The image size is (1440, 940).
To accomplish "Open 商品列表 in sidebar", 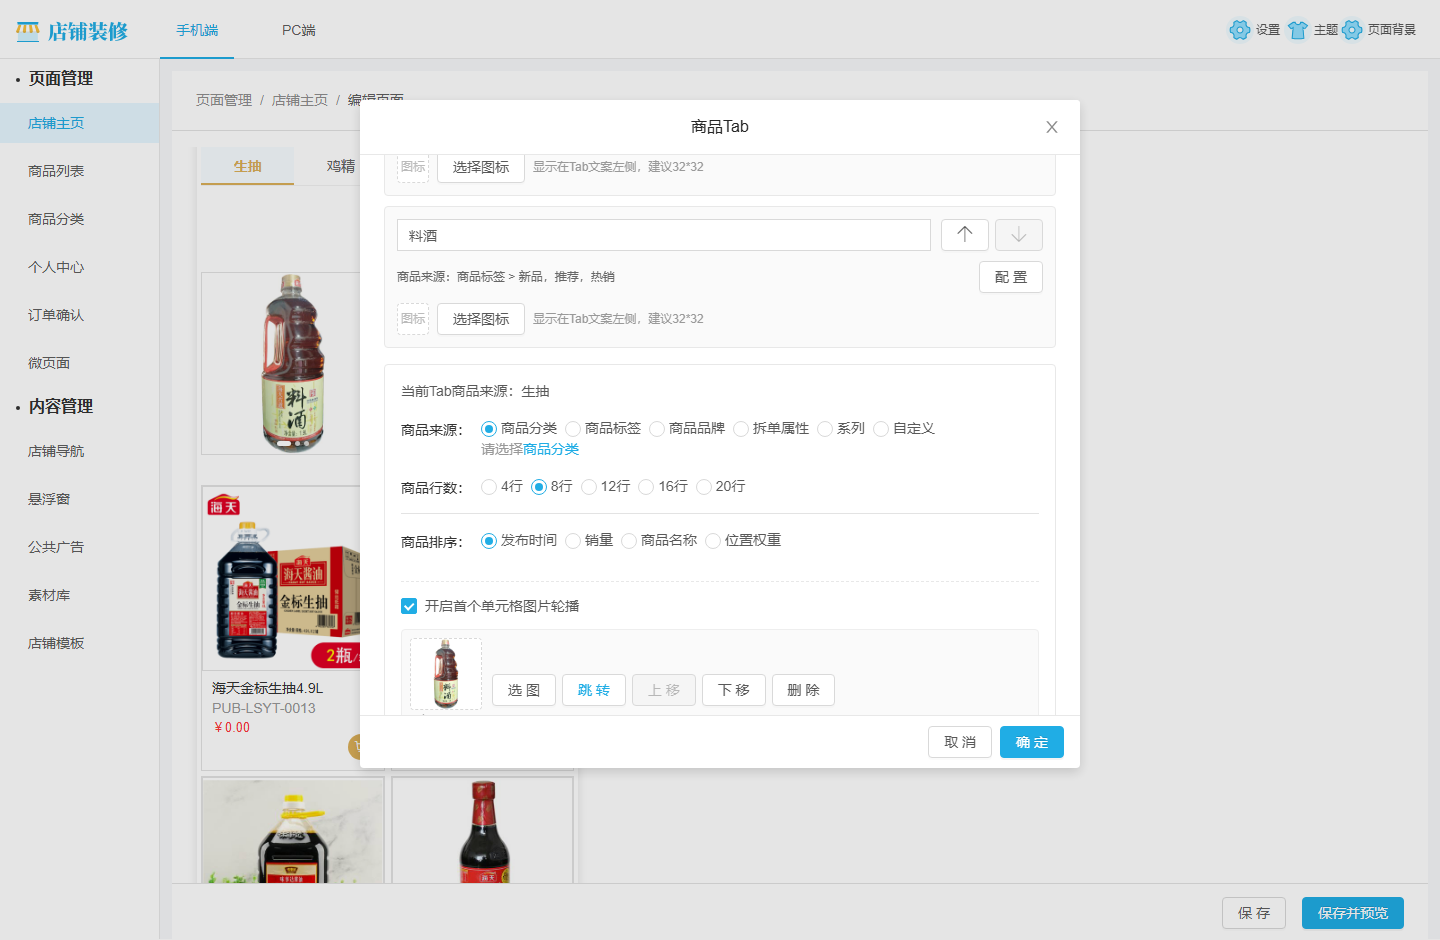I will 80,171.
